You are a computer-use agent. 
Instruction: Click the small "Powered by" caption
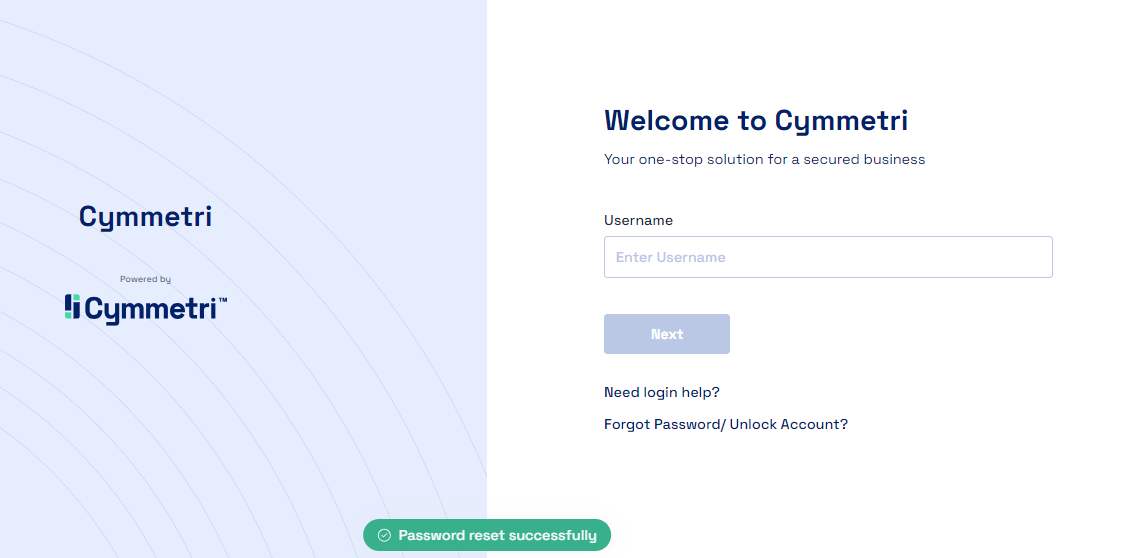(x=145, y=279)
